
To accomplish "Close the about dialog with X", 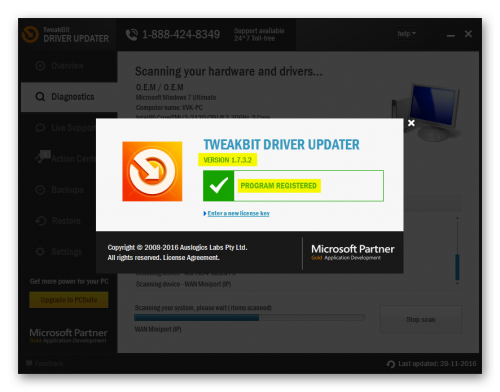I will pyautogui.click(x=411, y=123).
